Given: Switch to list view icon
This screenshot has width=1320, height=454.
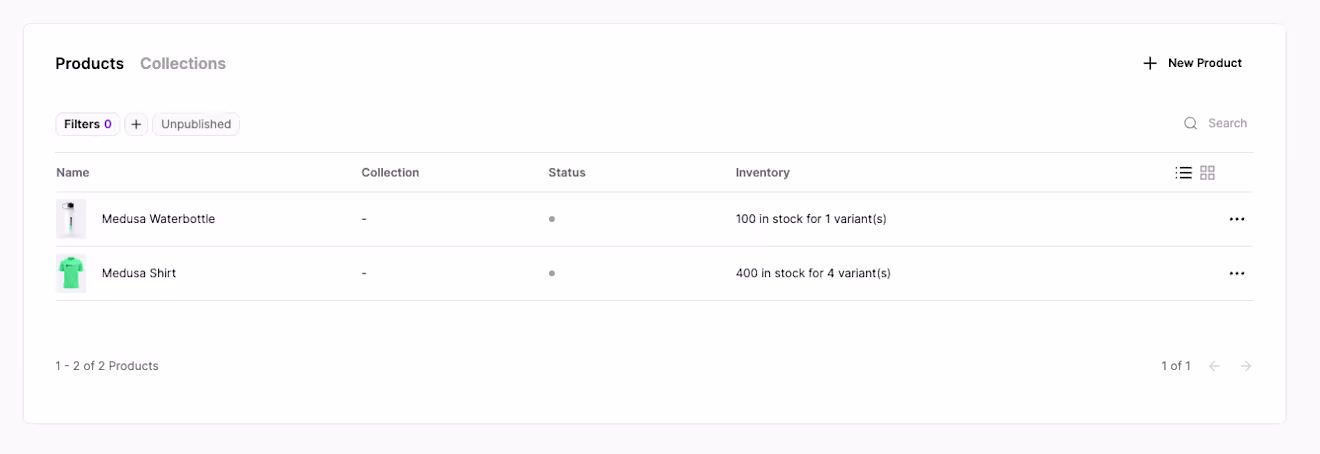Looking at the screenshot, I should tap(1183, 173).
